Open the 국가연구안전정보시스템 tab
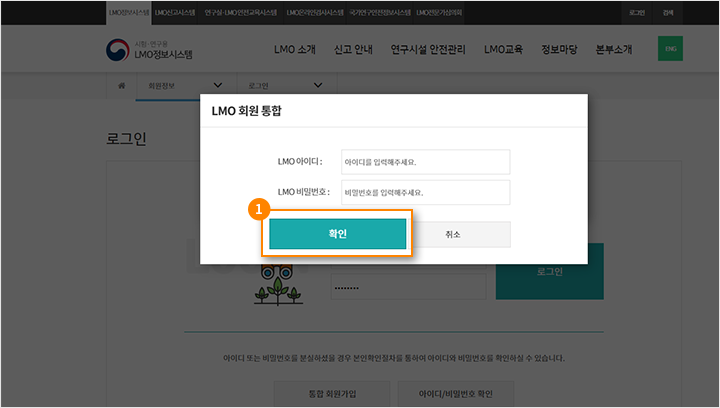Screen dimensions: 720x408 pos(380,12)
